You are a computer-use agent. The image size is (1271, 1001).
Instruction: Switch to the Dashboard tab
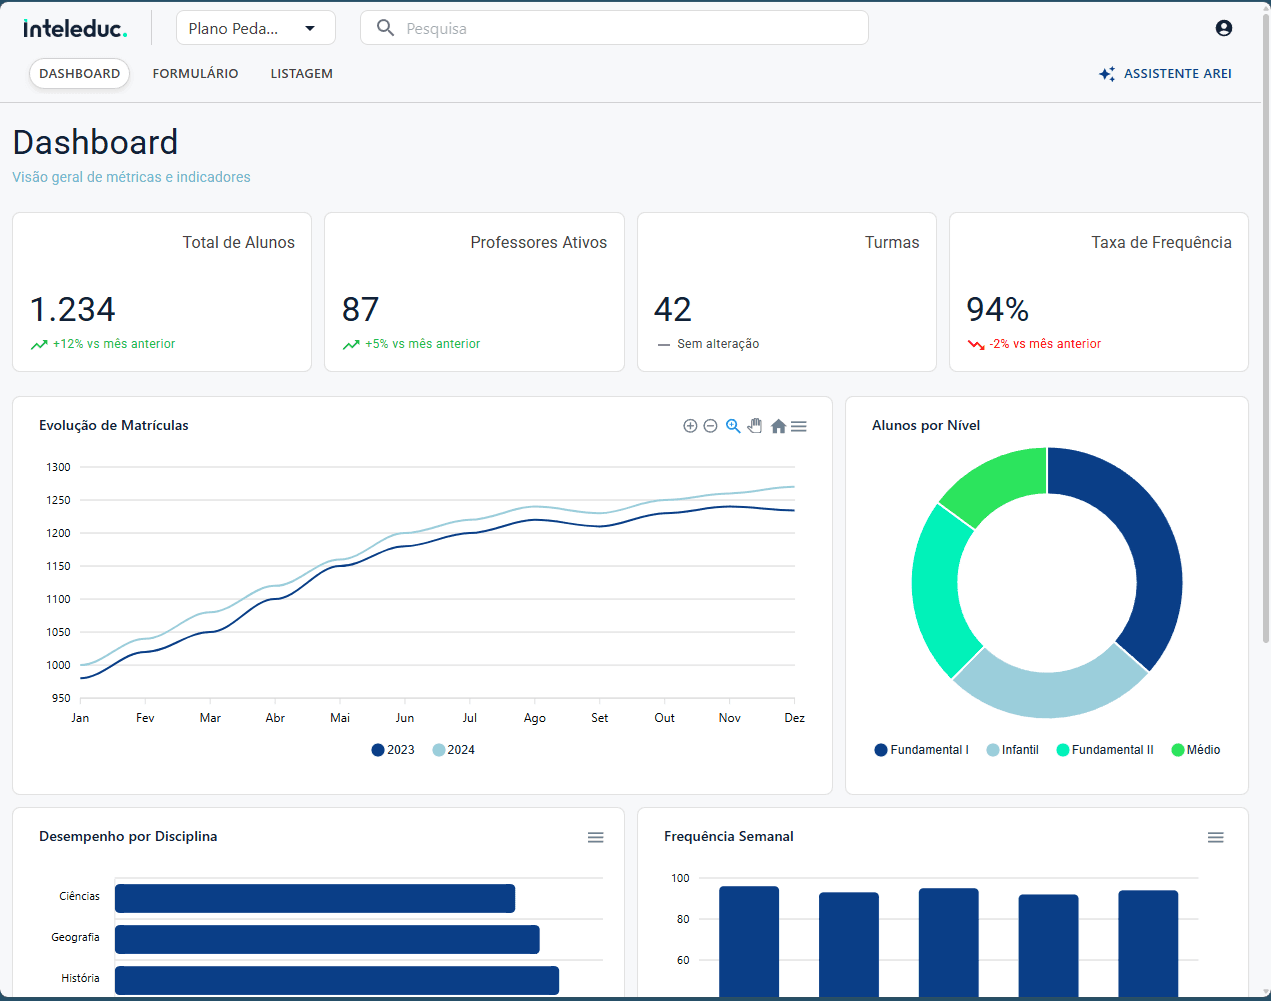pyautogui.click(x=79, y=73)
